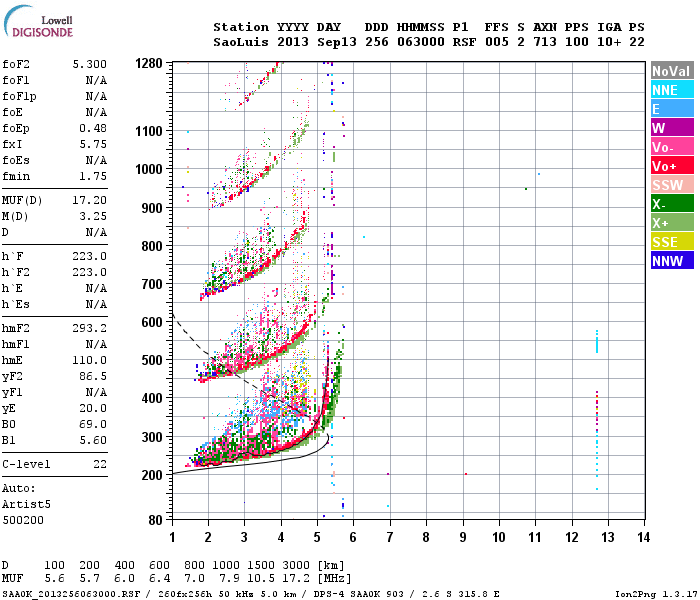Select the Vo- pink legend swatch
The height and width of the screenshot is (600, 700).
672,147
